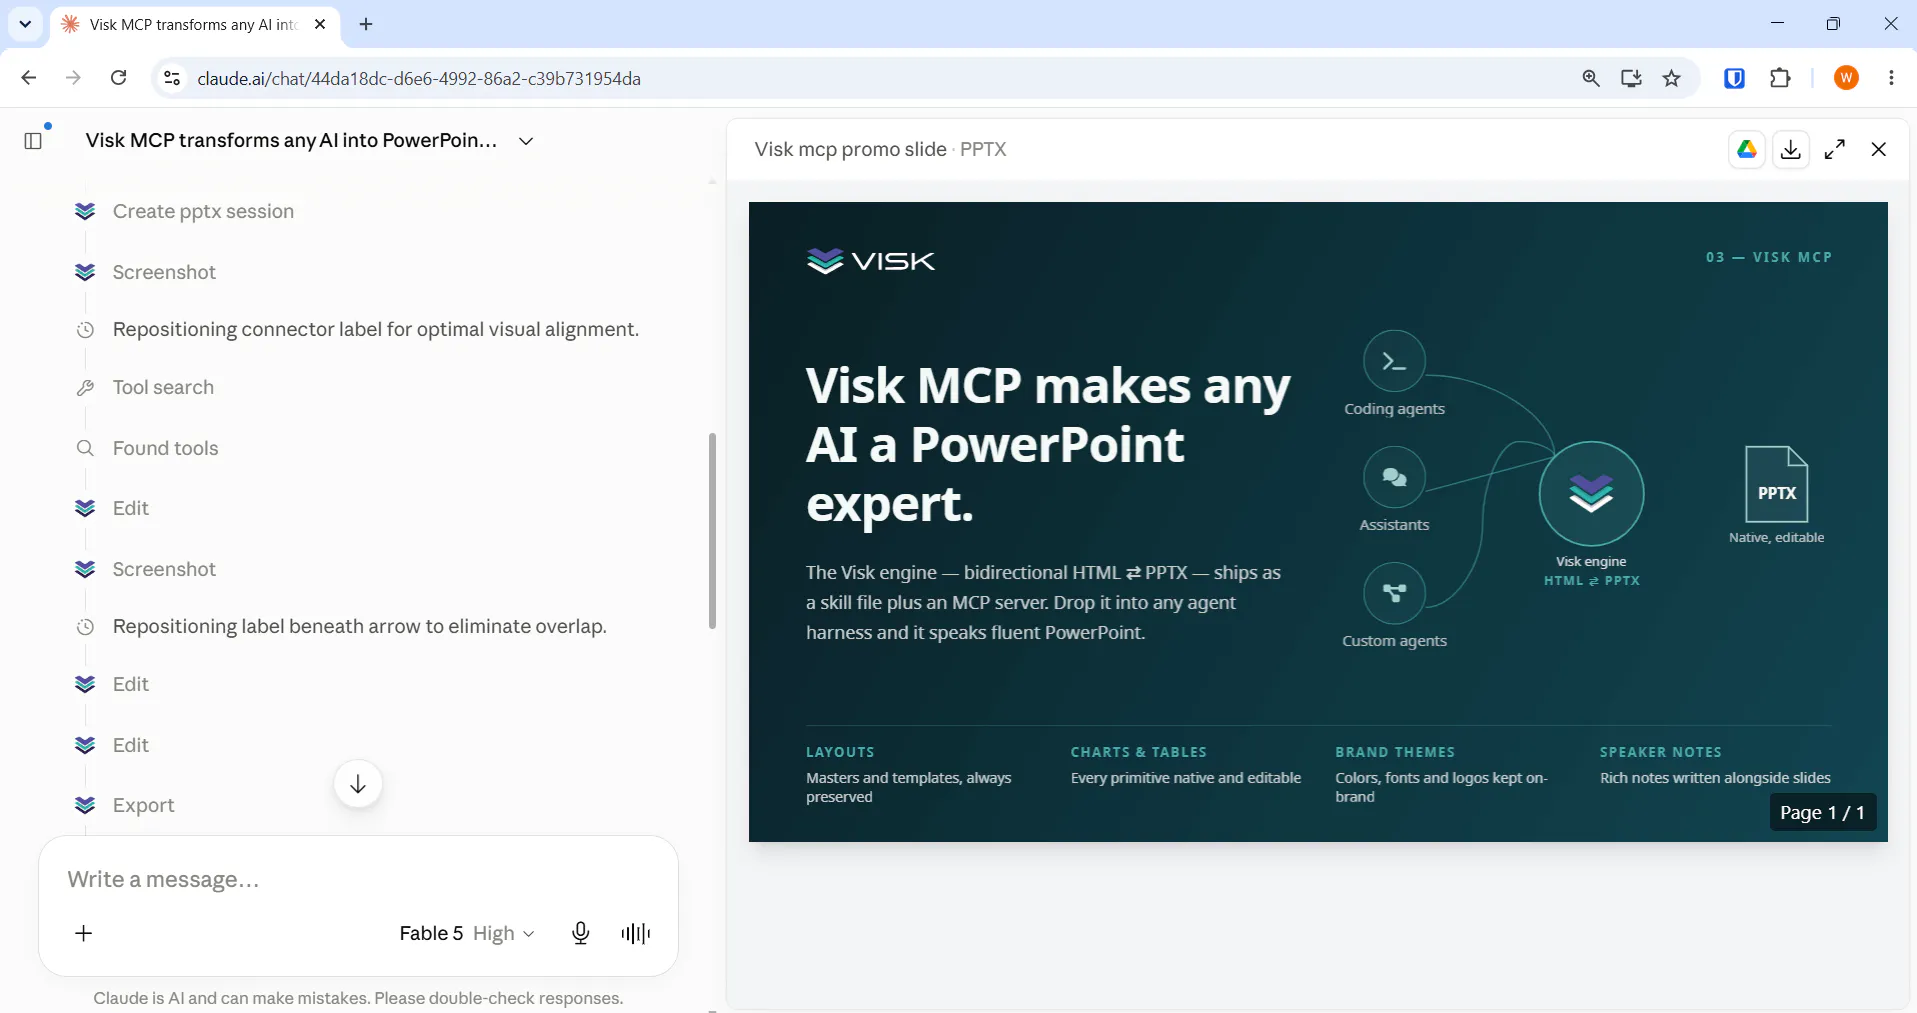Expand the Repositioning connector label thinking step
This screenshot has width=1917, height=1013.
tap(376, 330)
